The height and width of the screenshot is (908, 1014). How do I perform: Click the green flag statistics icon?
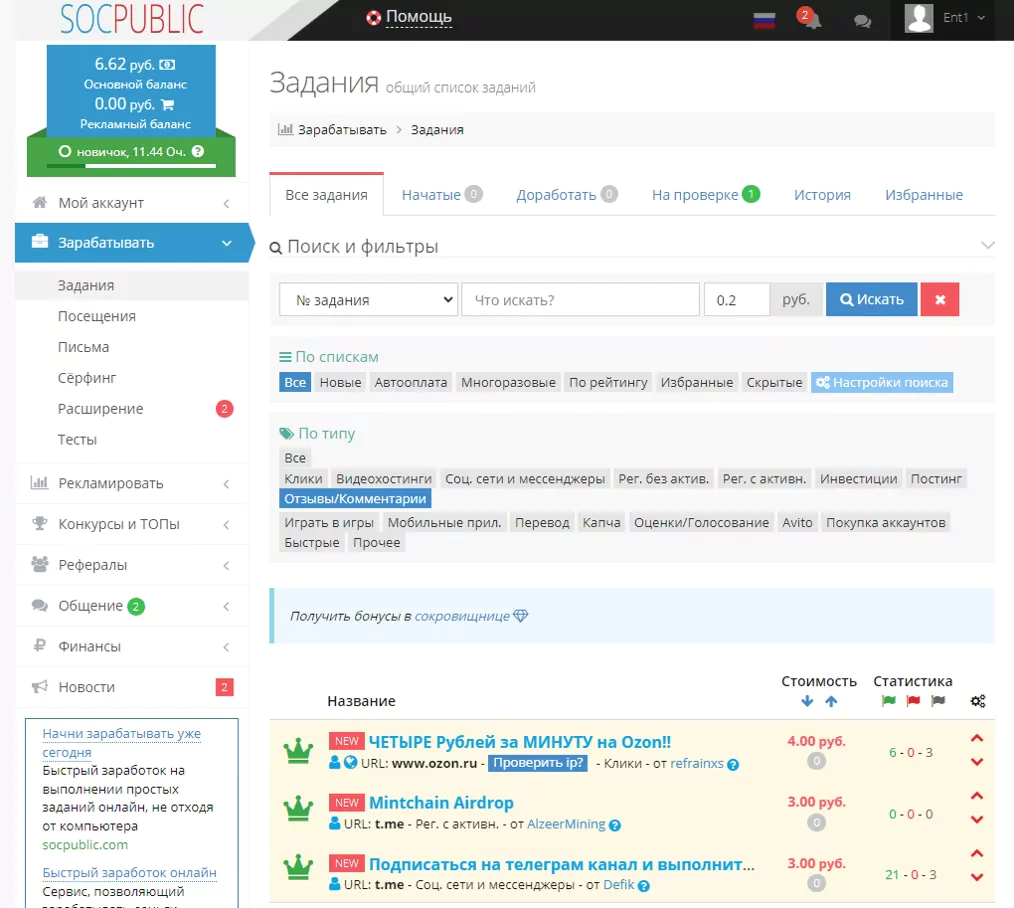point(889,701)
